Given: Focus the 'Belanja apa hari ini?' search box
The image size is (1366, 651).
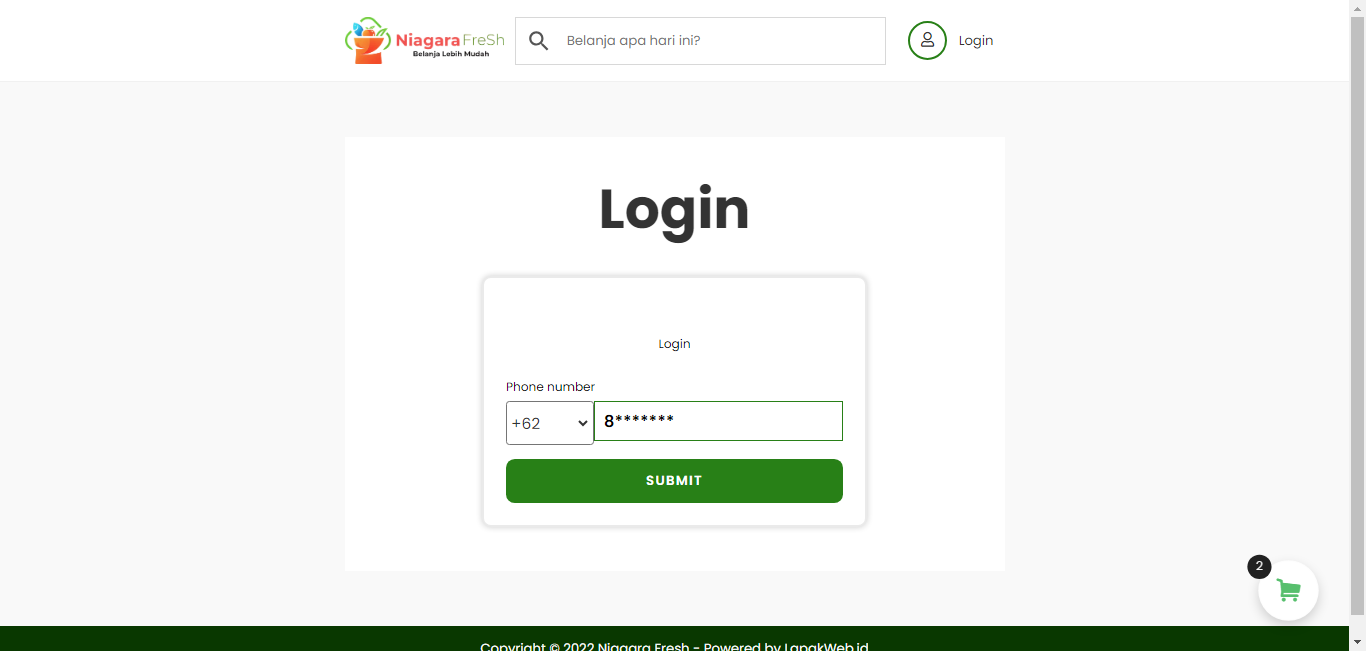Looking at the screenshot, I should (700, 41).
